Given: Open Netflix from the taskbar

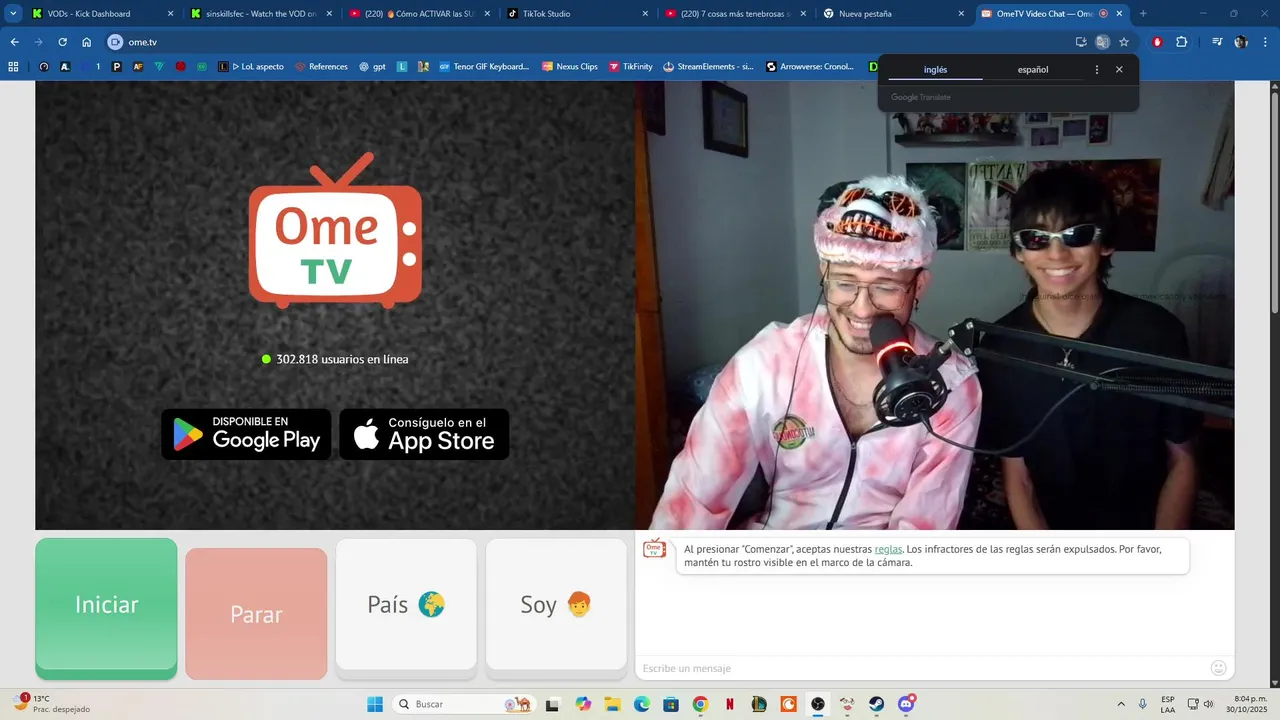Looking at the screenshot, I should point(730,704).
